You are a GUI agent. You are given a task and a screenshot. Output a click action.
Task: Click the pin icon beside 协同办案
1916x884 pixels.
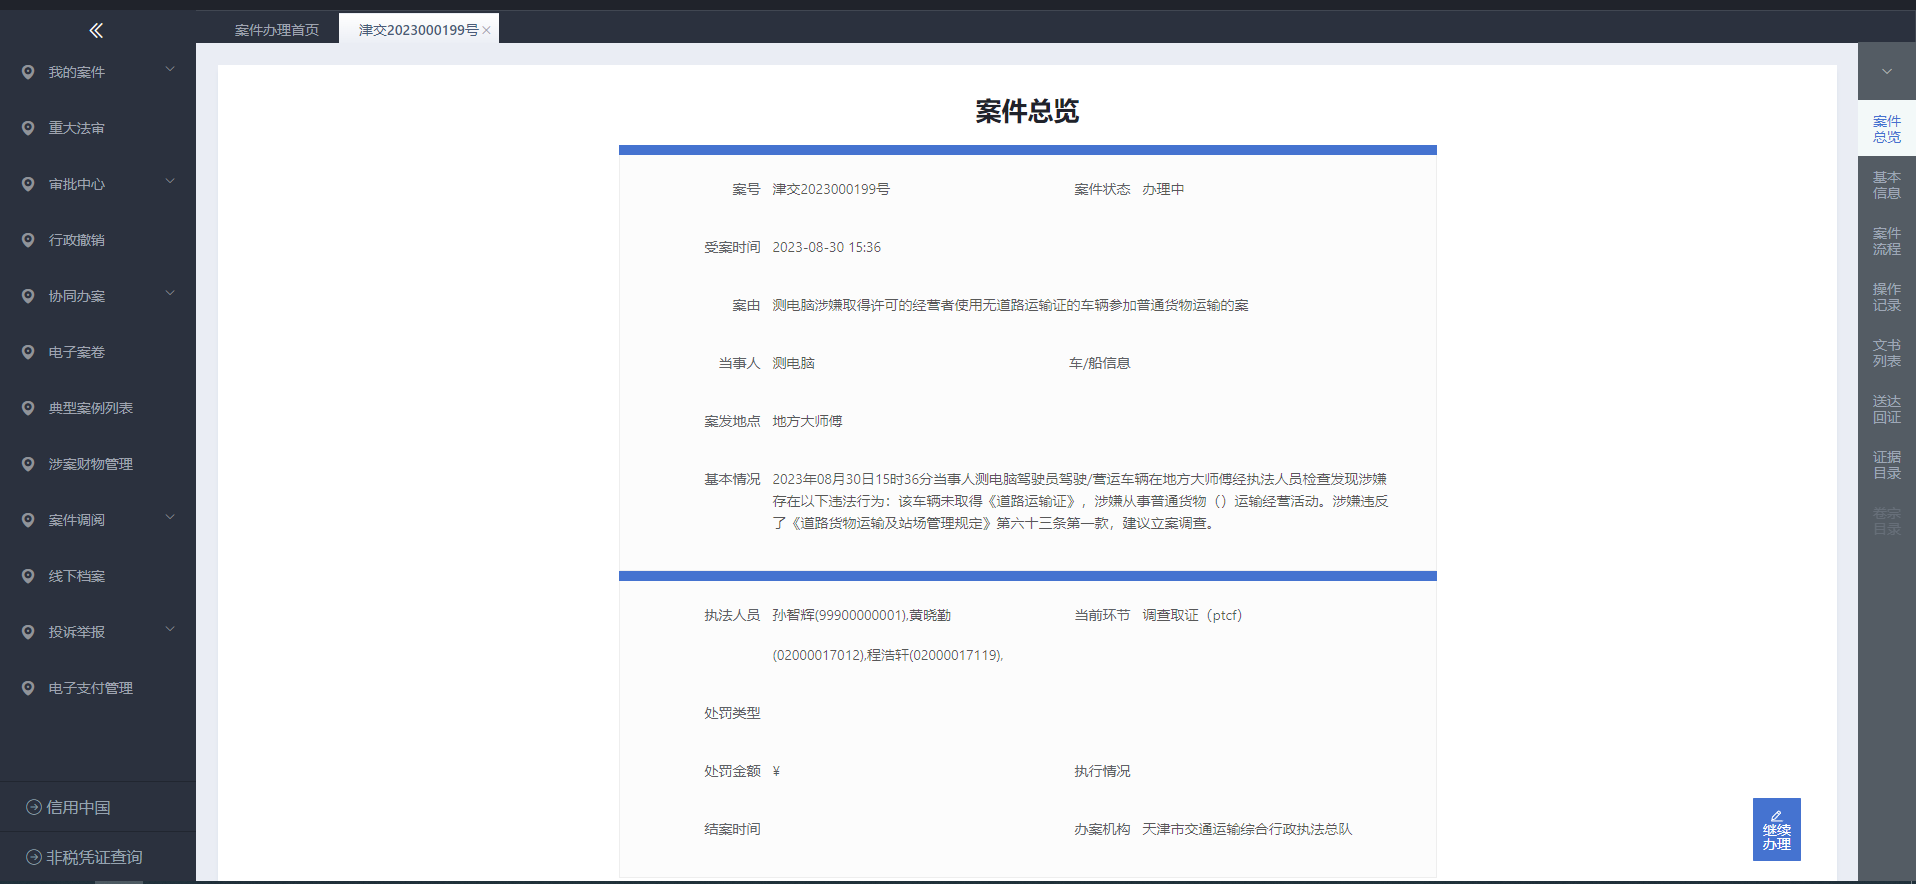coord(28,296)
